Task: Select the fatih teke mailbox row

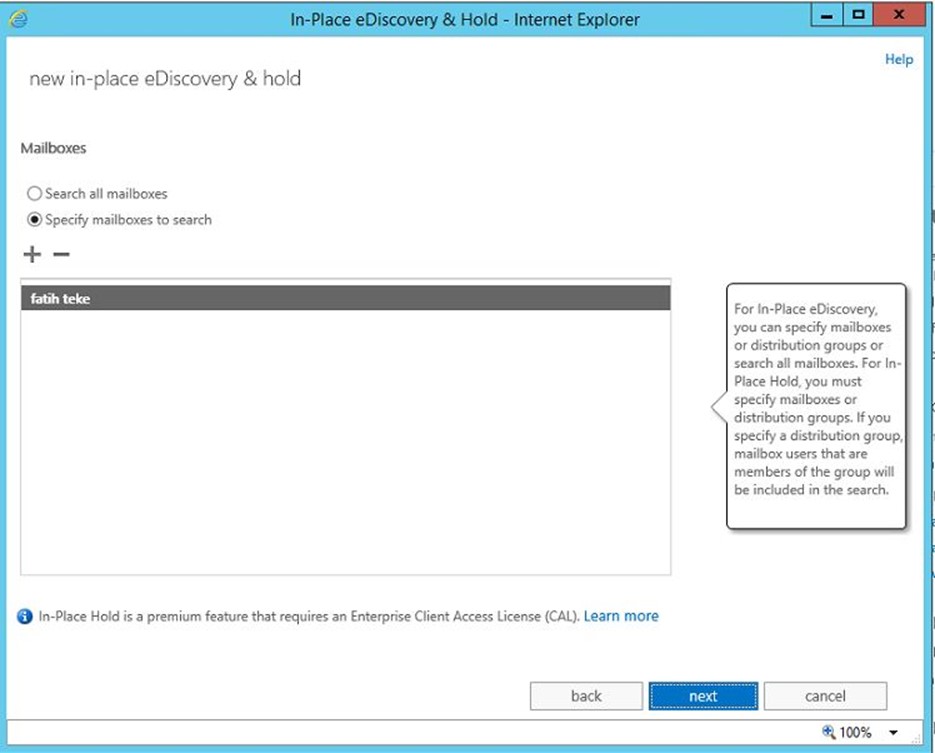Action: (346, 298)
